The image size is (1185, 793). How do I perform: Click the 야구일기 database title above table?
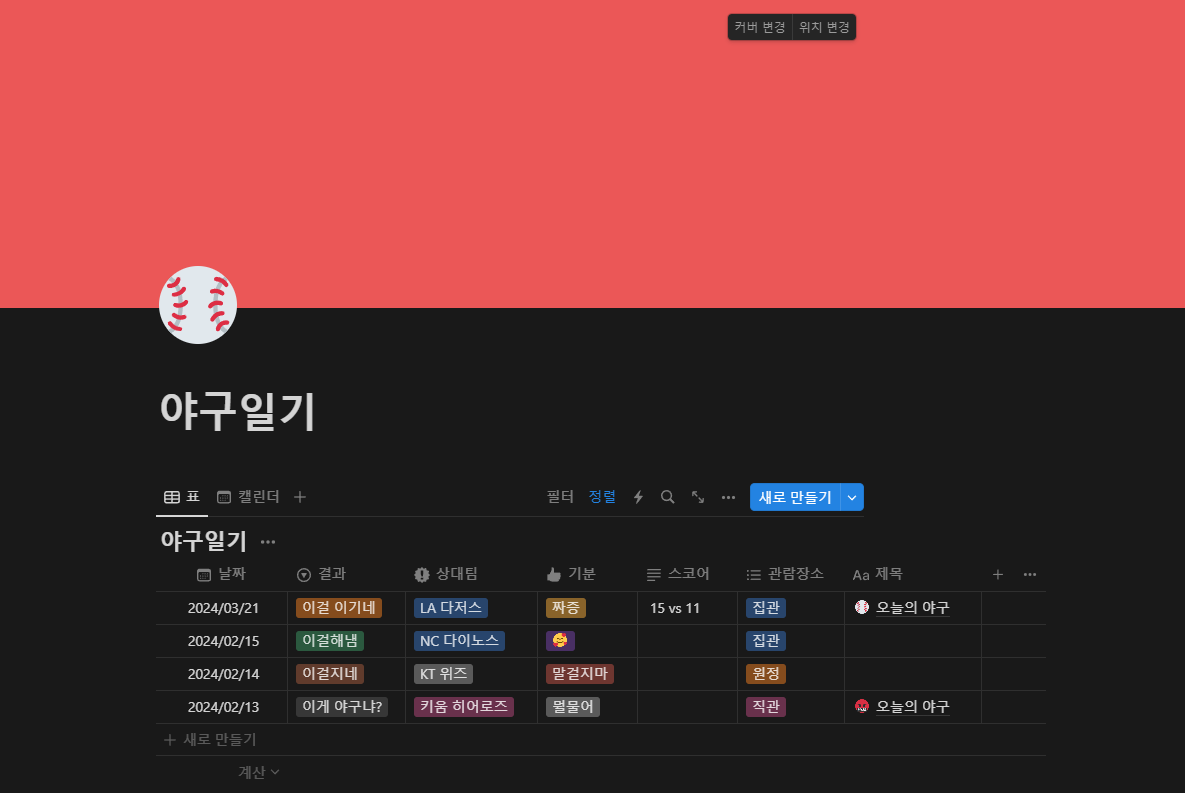click(204, 541)
